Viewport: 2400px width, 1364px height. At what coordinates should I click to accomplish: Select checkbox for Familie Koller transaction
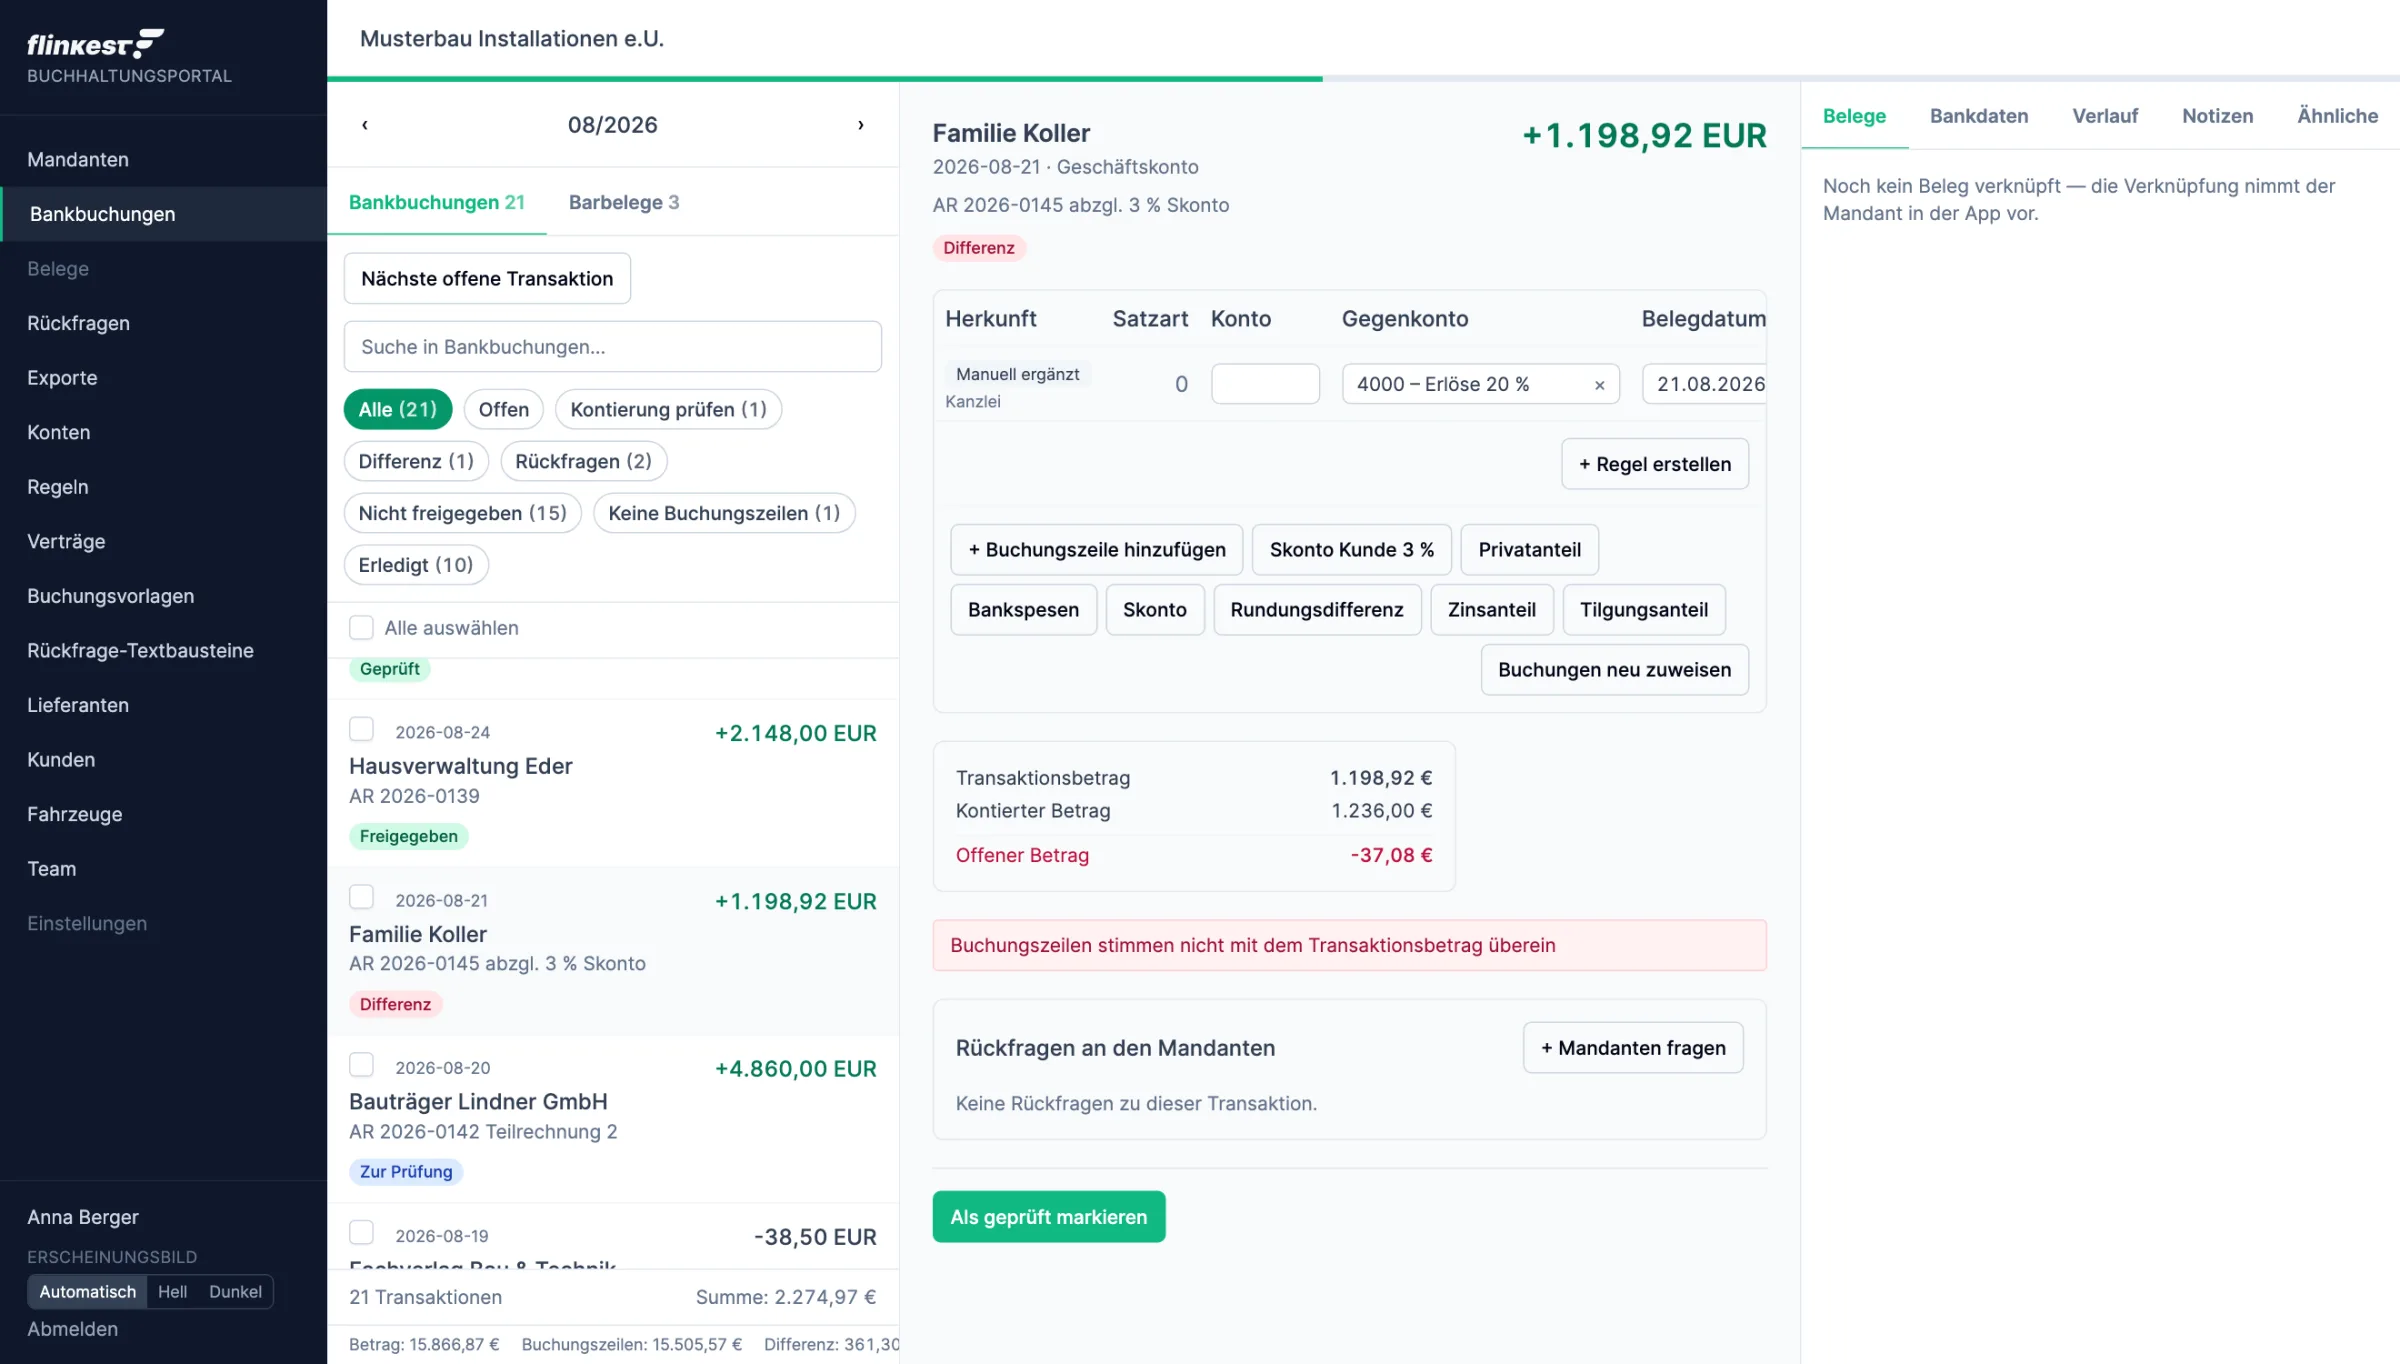pos(361,897)
